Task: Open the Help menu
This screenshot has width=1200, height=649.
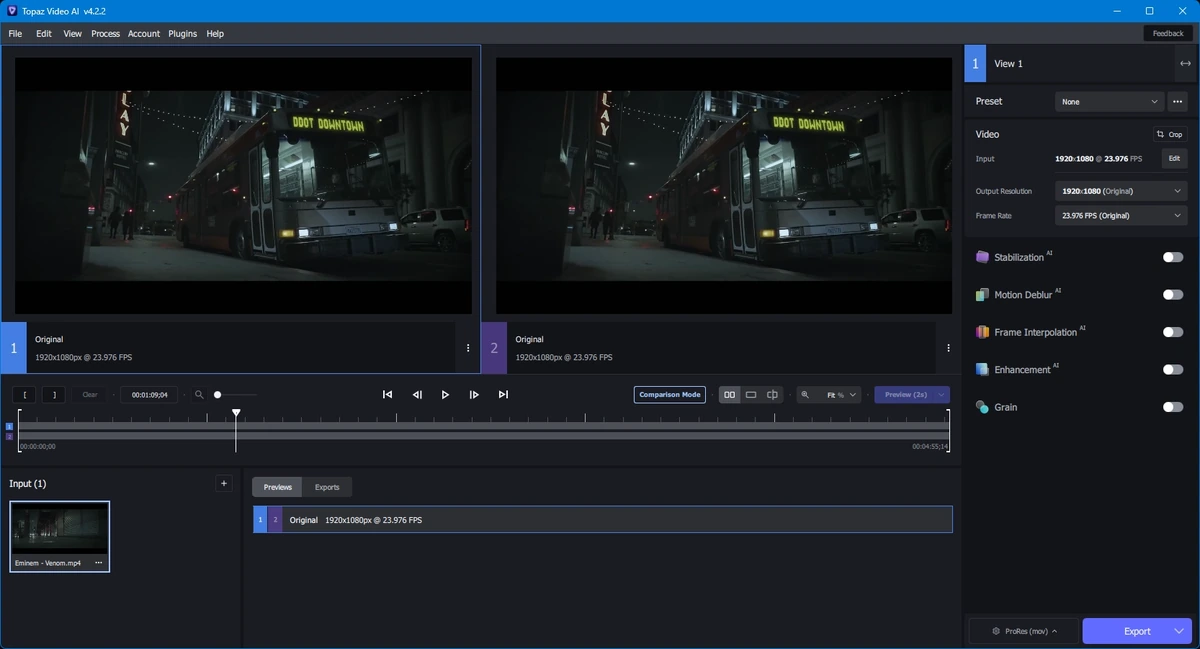Action: coord(215,34)
